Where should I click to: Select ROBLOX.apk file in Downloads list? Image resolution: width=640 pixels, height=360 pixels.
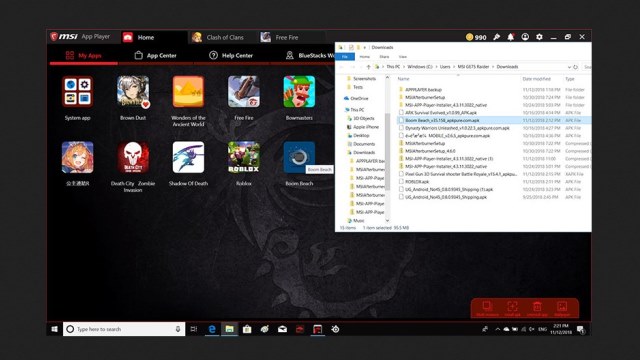pos(417,182)
